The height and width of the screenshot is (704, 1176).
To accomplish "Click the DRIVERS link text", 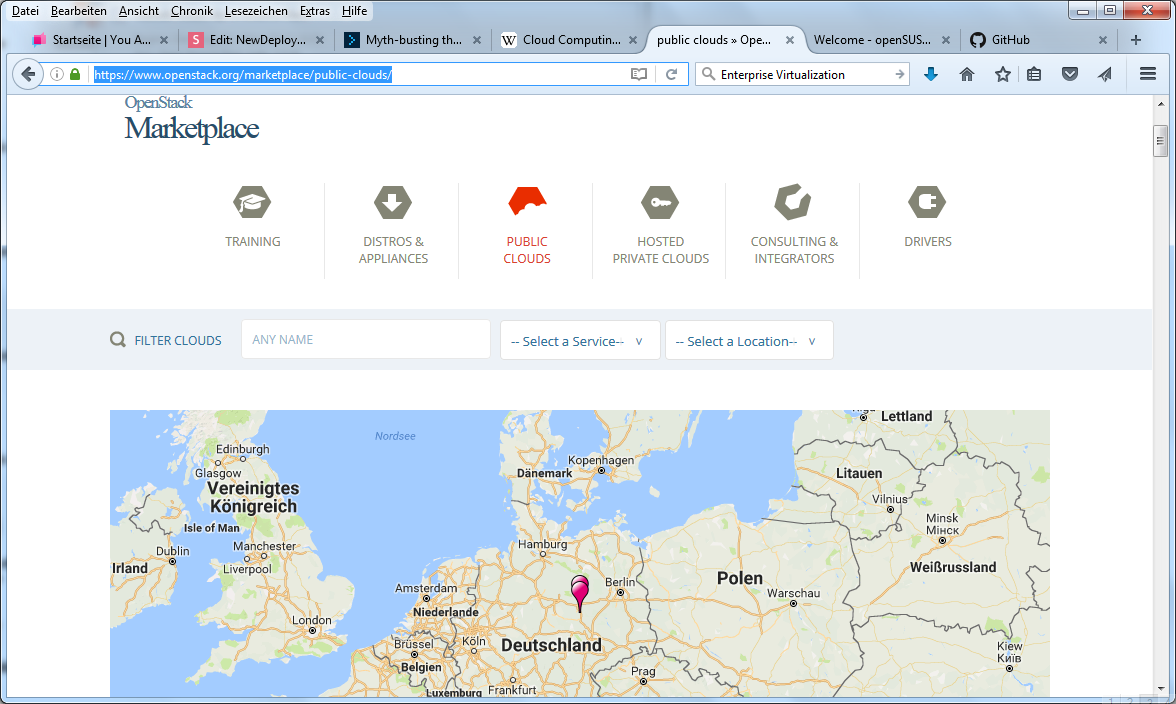I will (x=928, y=241).
